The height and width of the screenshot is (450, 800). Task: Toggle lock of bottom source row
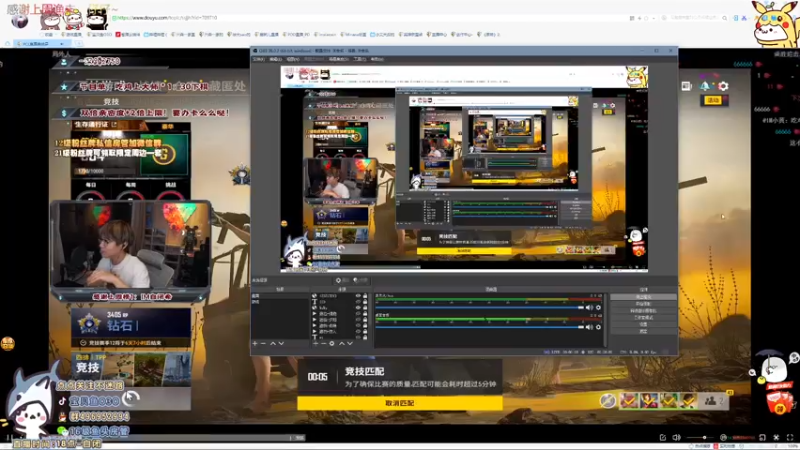tap(365, 337)
